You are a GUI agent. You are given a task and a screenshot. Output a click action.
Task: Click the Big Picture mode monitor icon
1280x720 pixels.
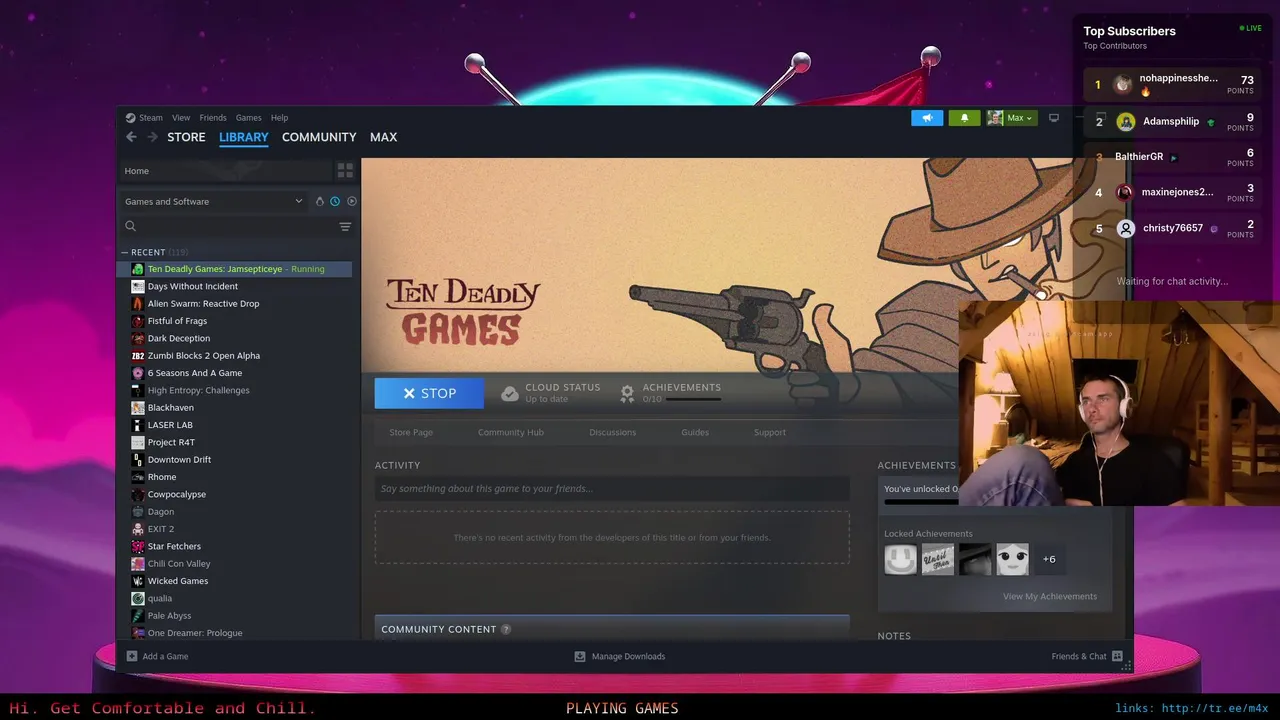pos(1053,118)
